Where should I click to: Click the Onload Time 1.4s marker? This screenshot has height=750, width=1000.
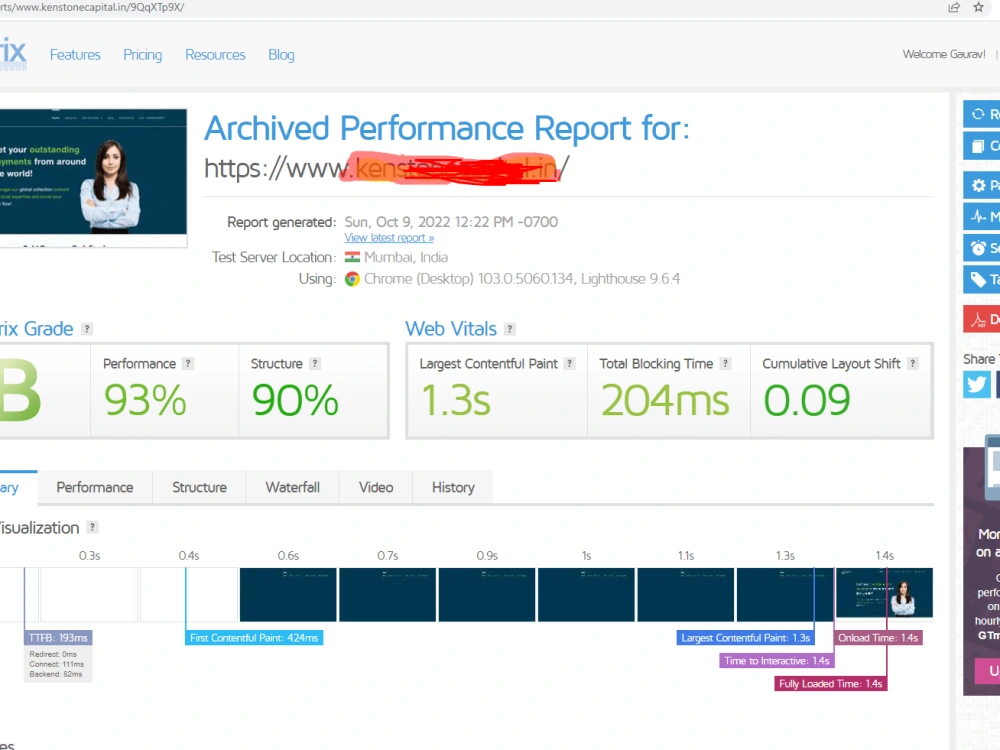(x=878, y=638)
